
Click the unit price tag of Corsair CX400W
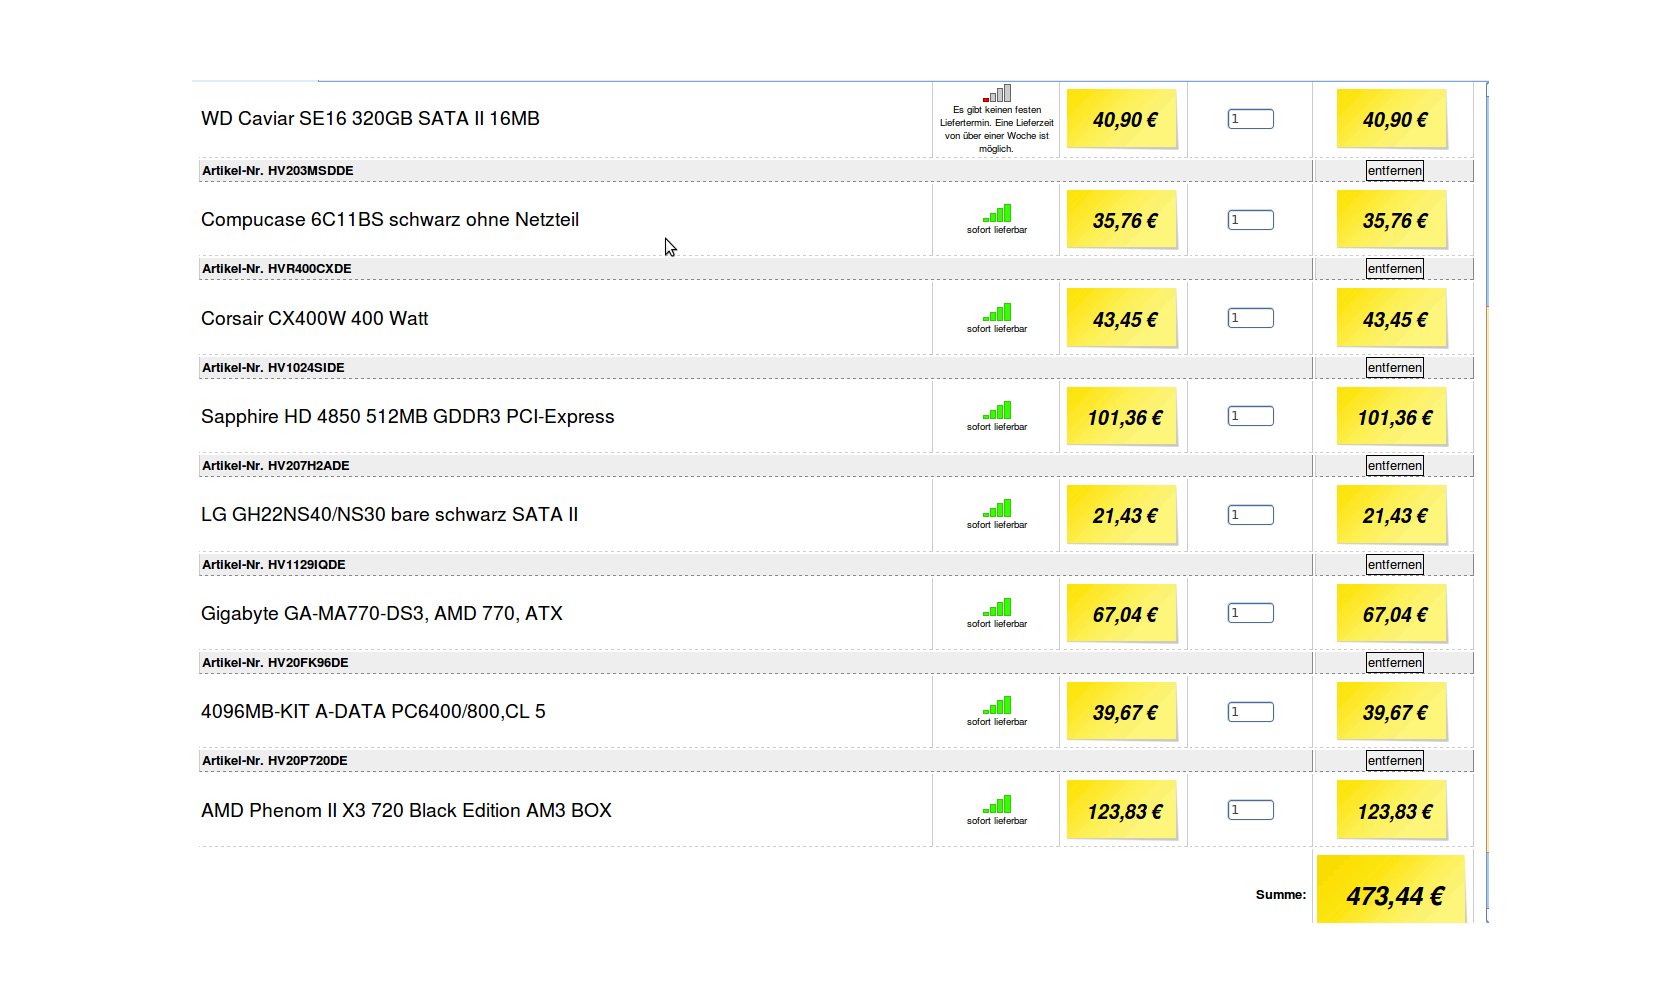point(1123,319)
